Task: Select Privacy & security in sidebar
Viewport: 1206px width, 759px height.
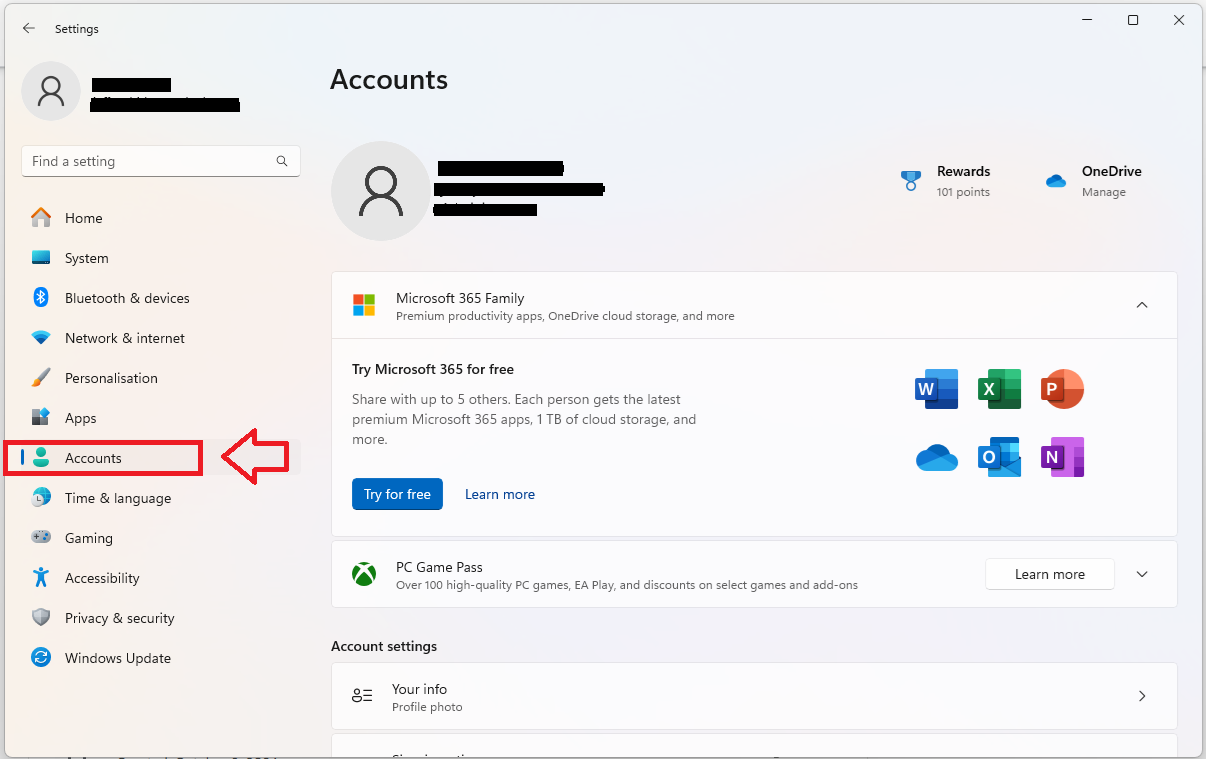Action: [119, 618]
